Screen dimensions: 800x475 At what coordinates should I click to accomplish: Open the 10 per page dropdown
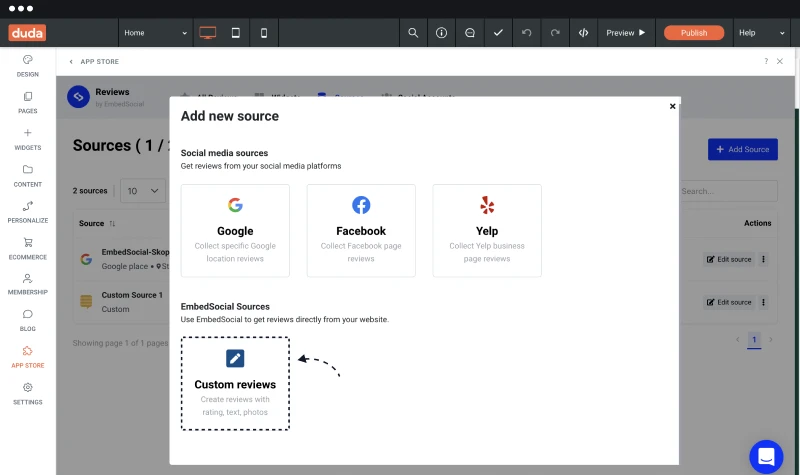pyautogui.click(x=143, y=191)
